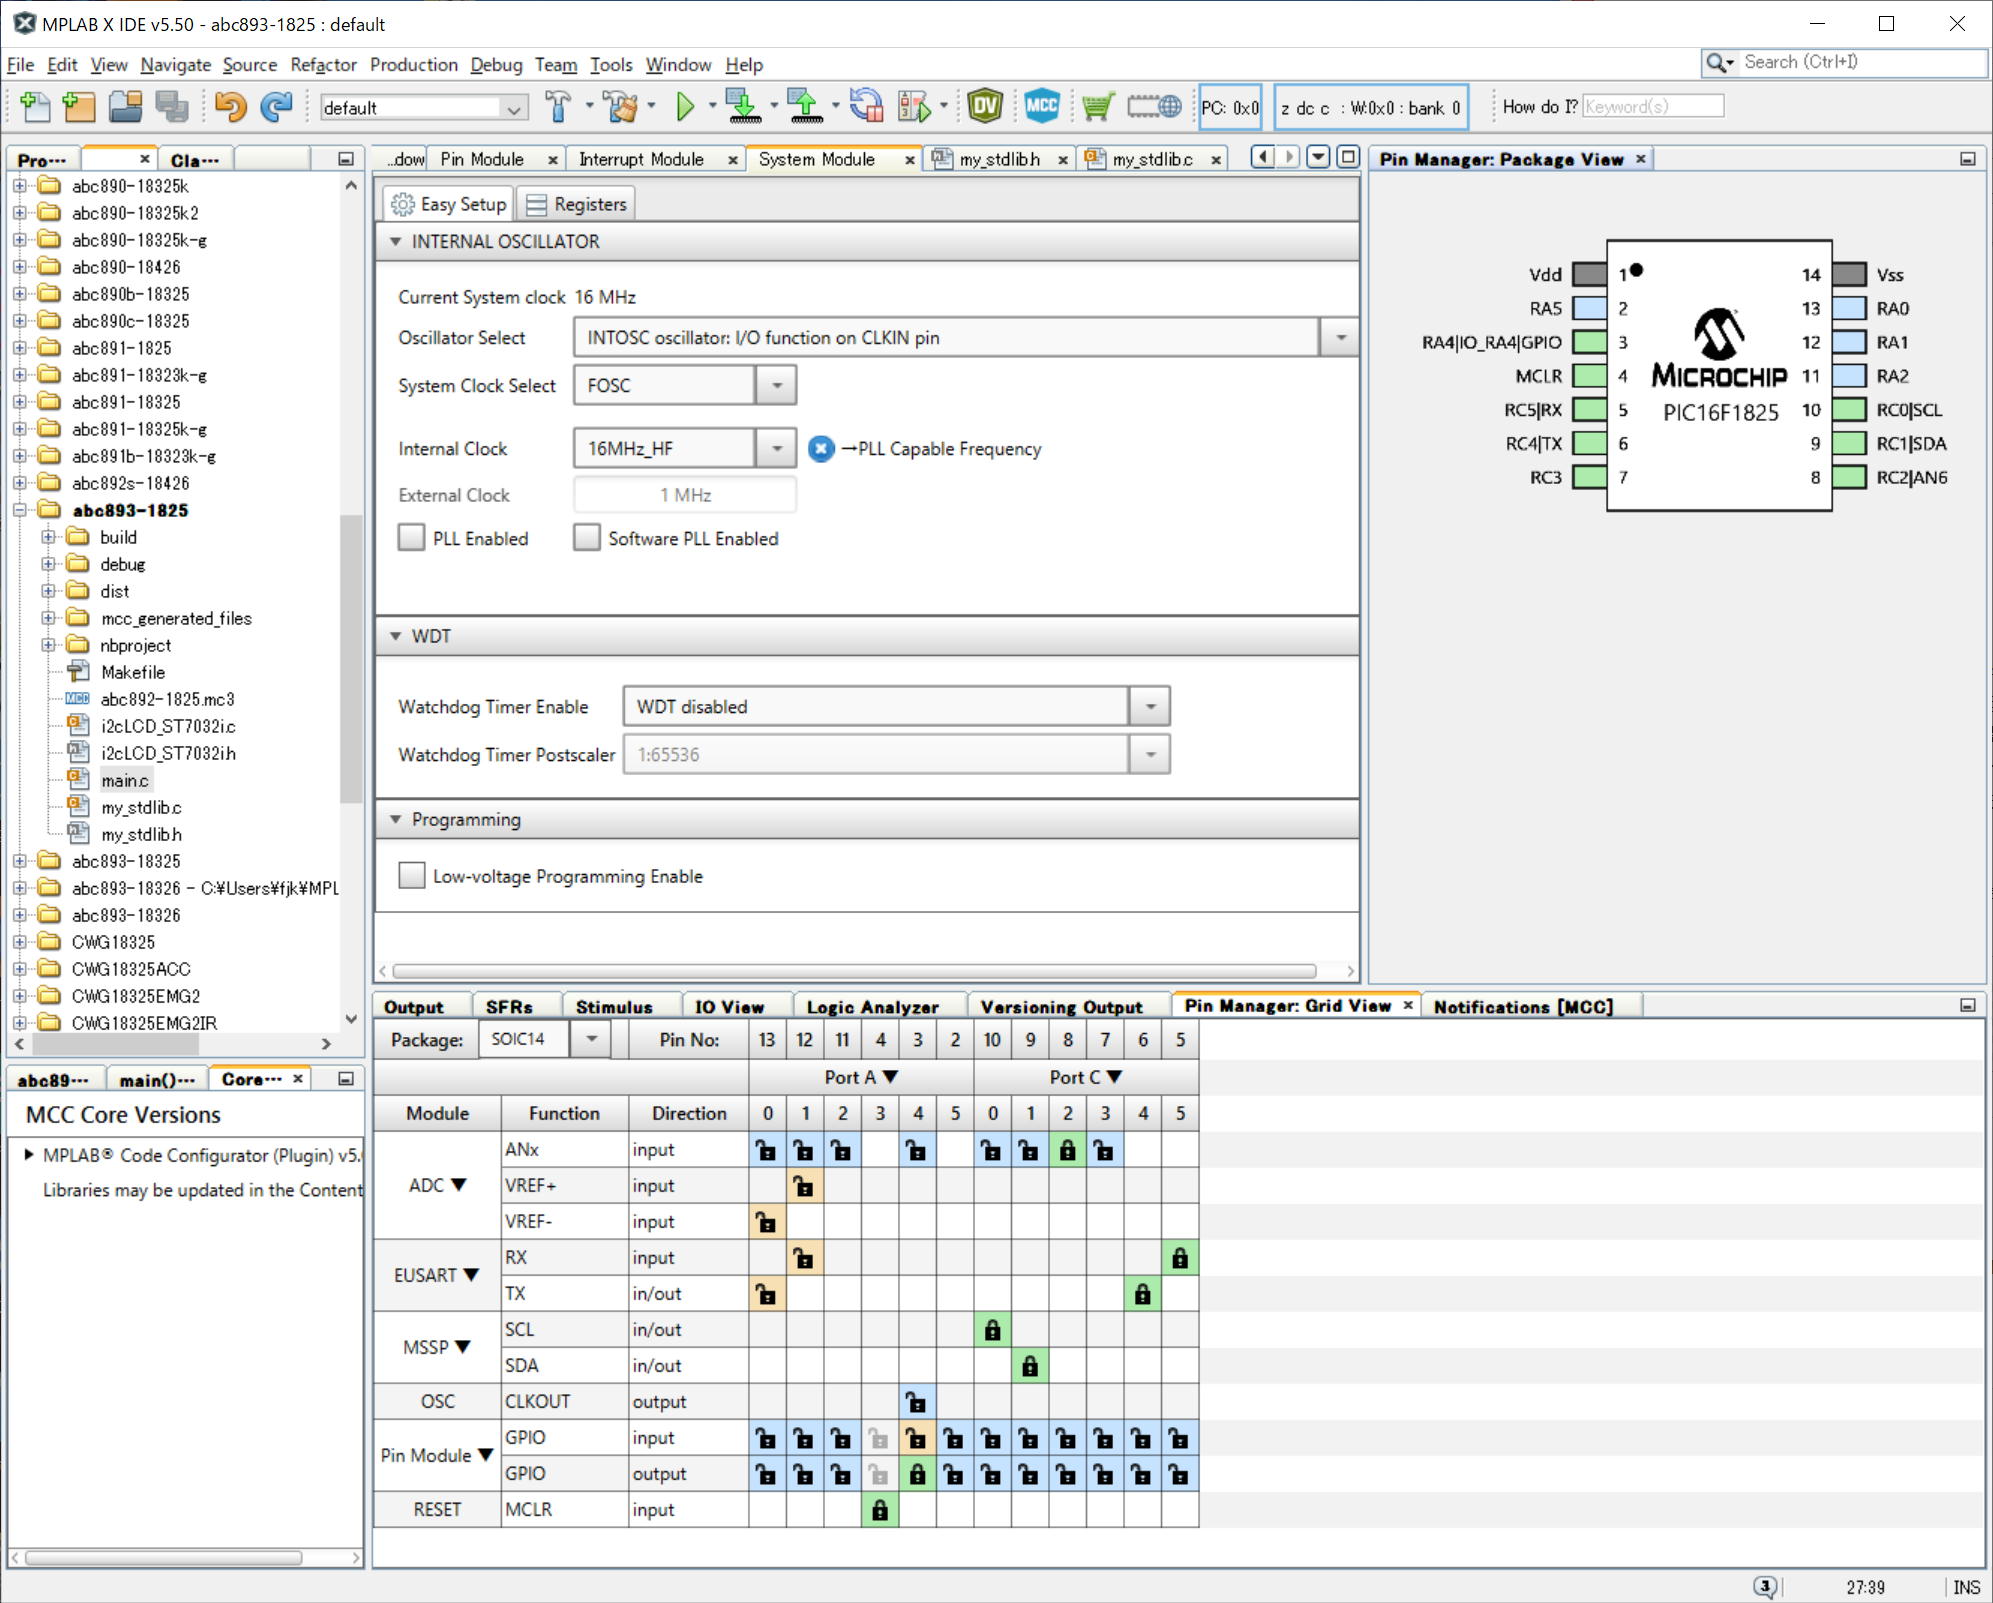Click the Undo arrow icon

230,106
